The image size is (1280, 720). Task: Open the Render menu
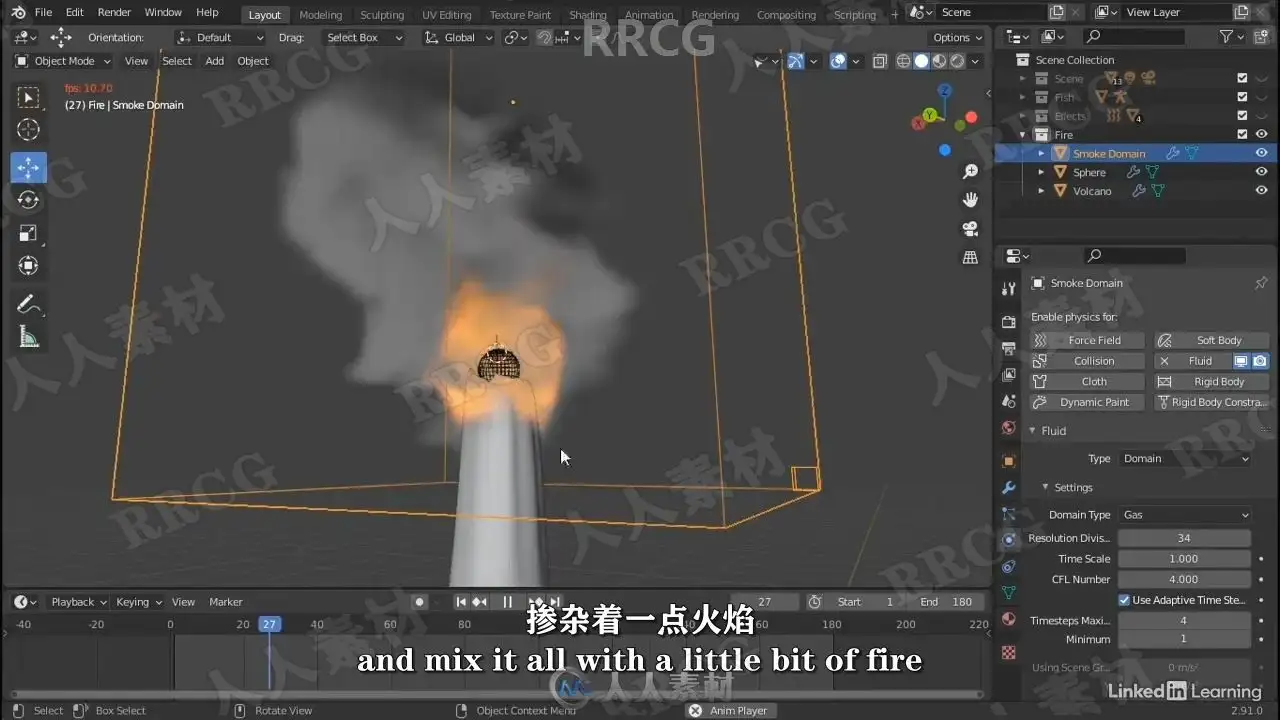(114, 12)
